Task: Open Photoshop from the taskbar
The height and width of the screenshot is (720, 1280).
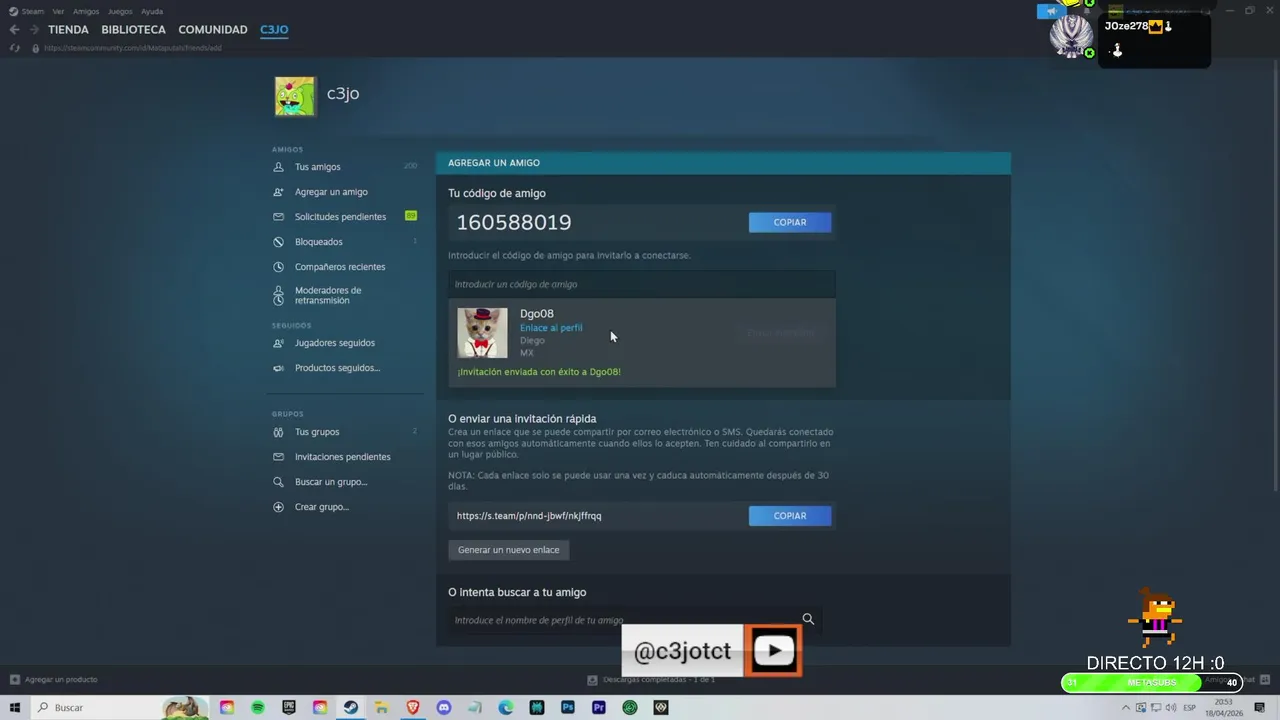Action: (568, 708)
